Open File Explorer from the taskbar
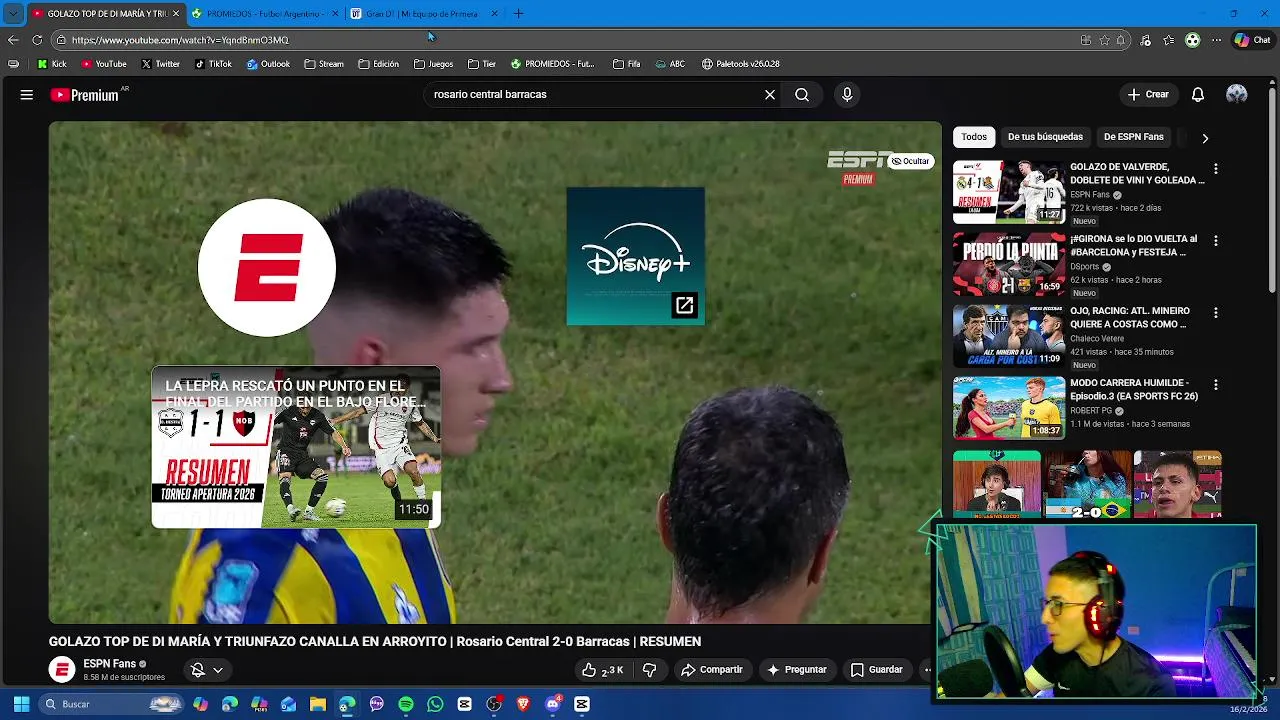Image resolution: width=1280 pixels, height=720 pixels. coord(318,704)
